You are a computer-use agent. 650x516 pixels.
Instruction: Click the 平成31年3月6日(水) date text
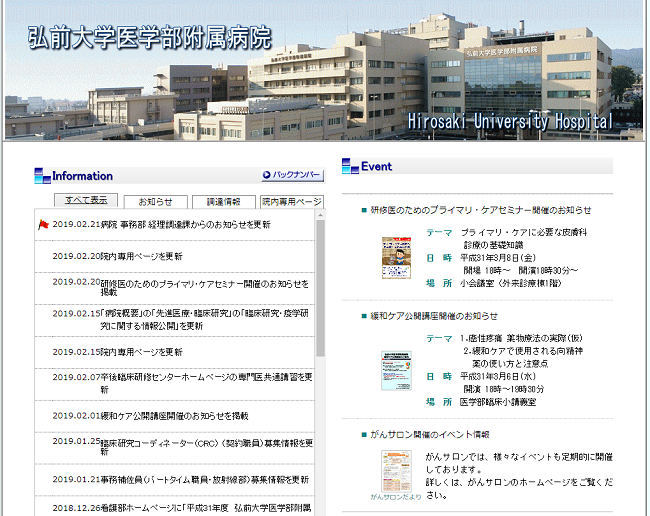(x=498, y=376)
